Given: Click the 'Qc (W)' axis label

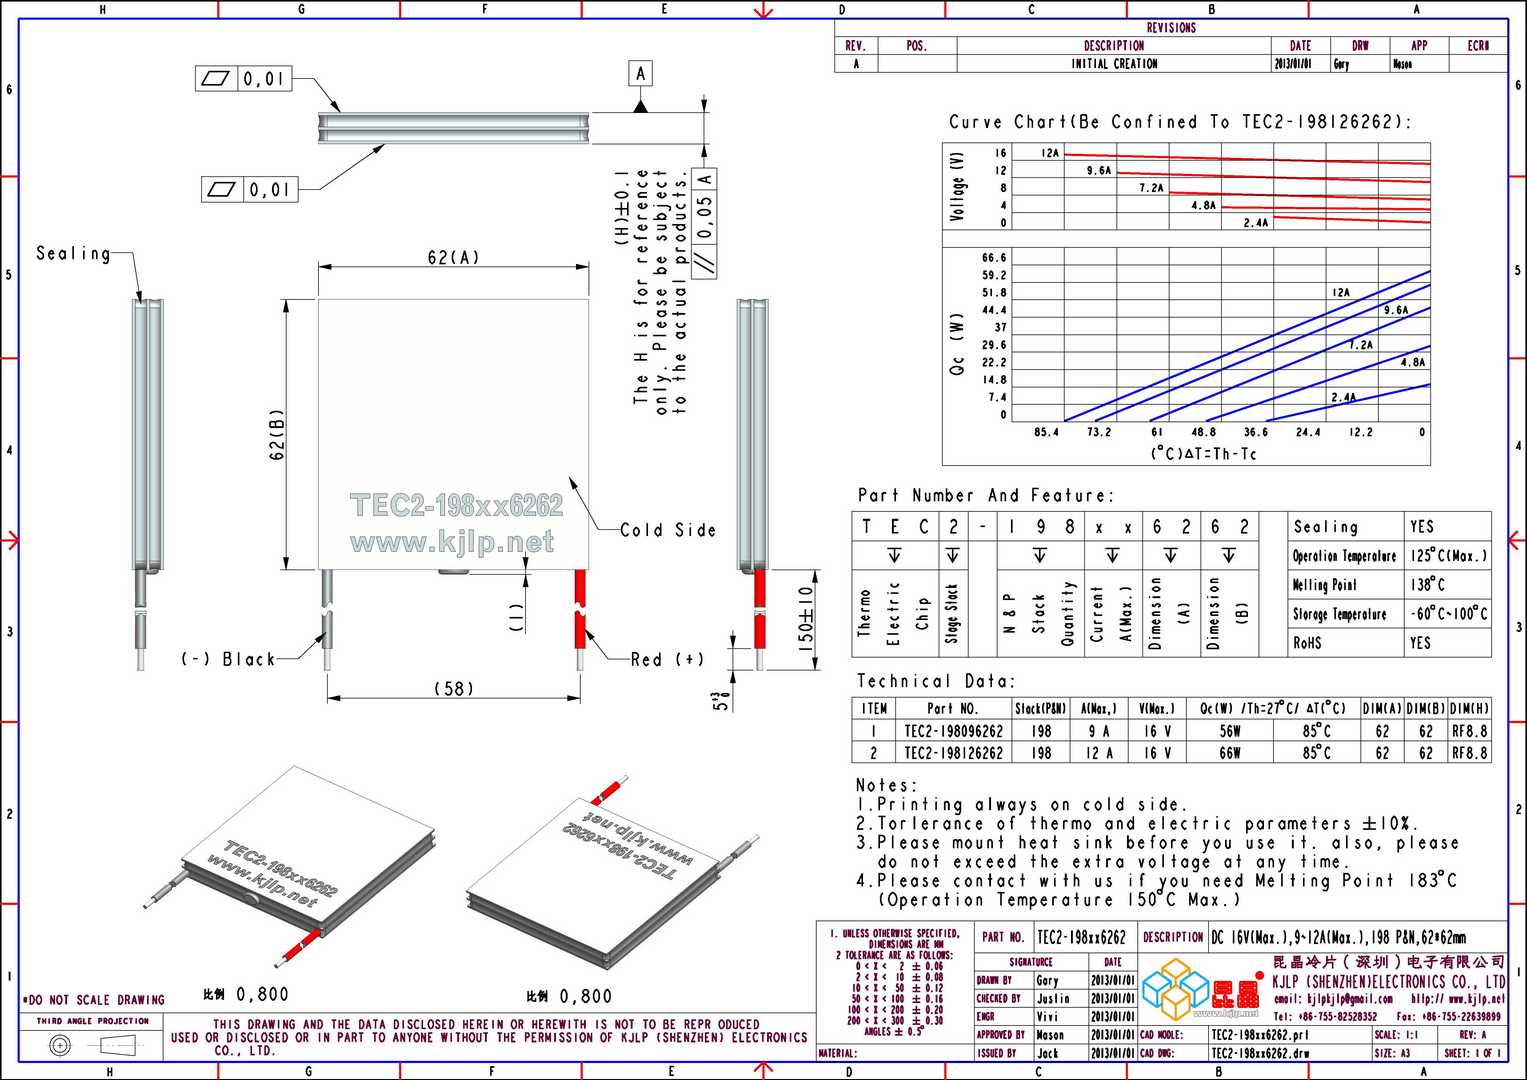Looking at the screenshot, I should click(x=957, y=344).
